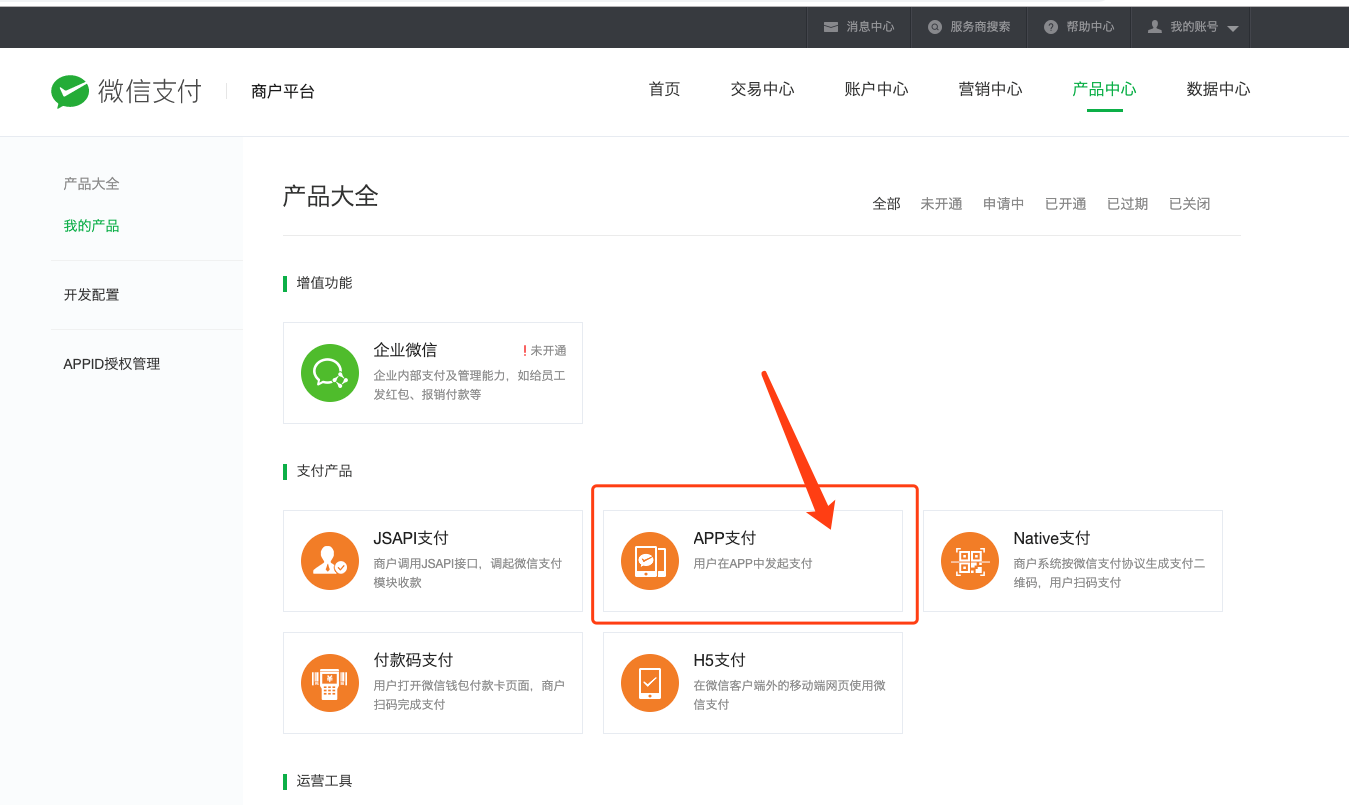Click the 服务商搜索 search icon
This screenshot has width=1349, height=805.
click(935, 27)
